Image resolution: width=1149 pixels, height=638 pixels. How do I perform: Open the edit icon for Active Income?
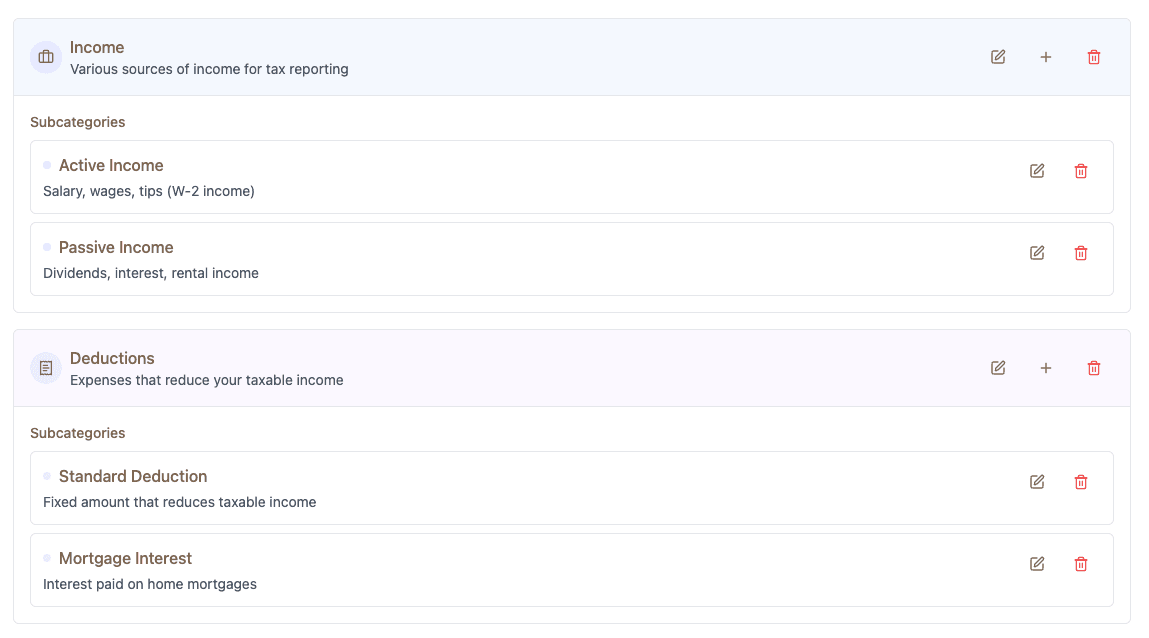pos(1037,171)
